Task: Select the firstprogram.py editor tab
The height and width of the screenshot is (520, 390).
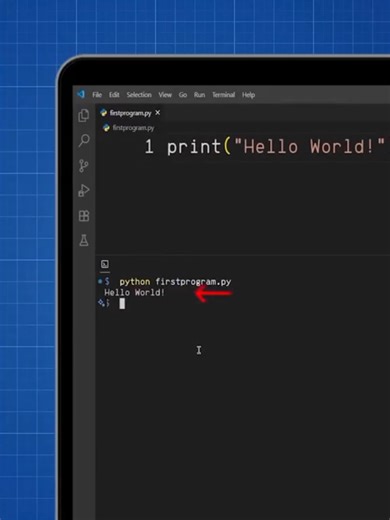Action: [130, 113]
